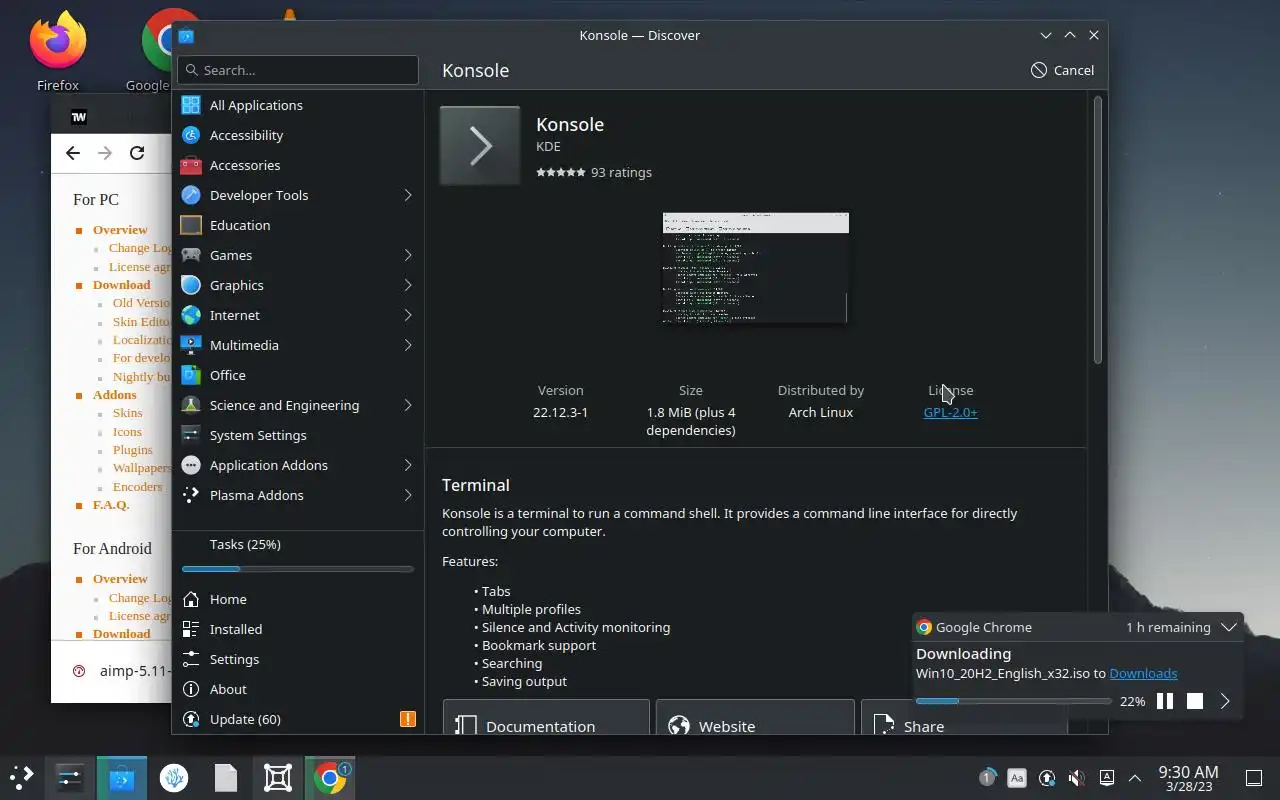
Task: Open the Downloads folder link
Action: 1143,673
